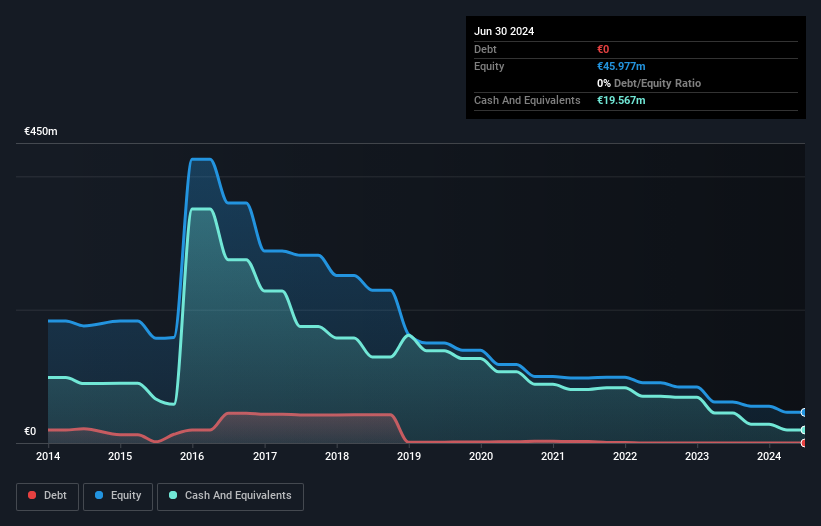
Task: Toggle the Cash And Equivalents legend button
Action: tap(230, 496)
